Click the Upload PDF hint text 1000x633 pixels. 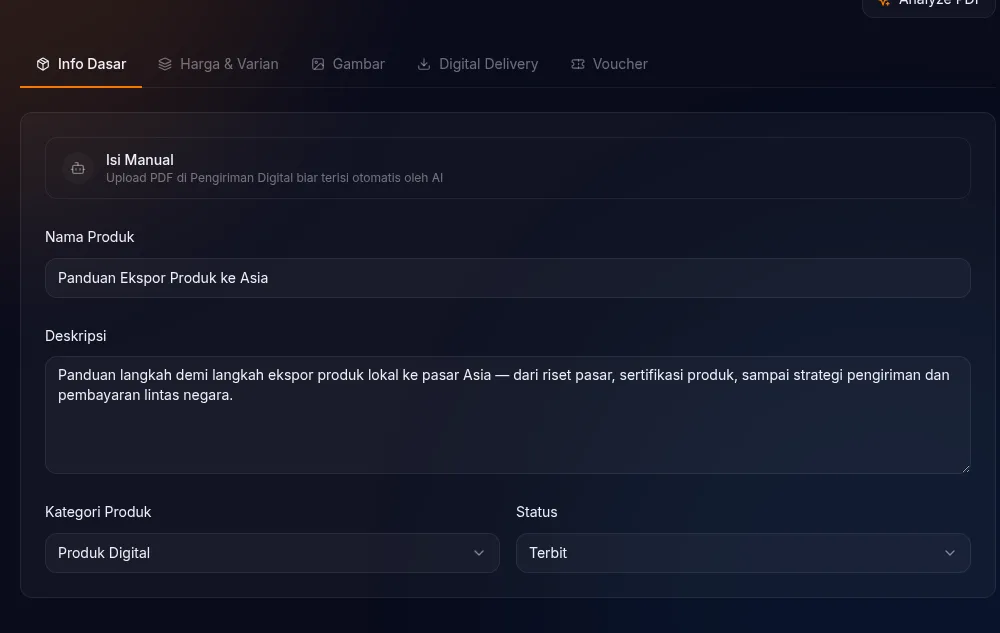(274, 178)
